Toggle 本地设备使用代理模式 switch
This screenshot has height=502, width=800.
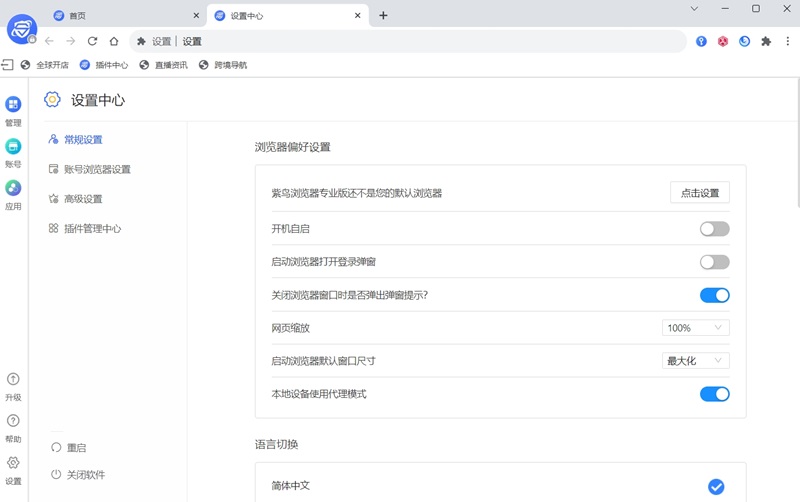tap(714, 394)
